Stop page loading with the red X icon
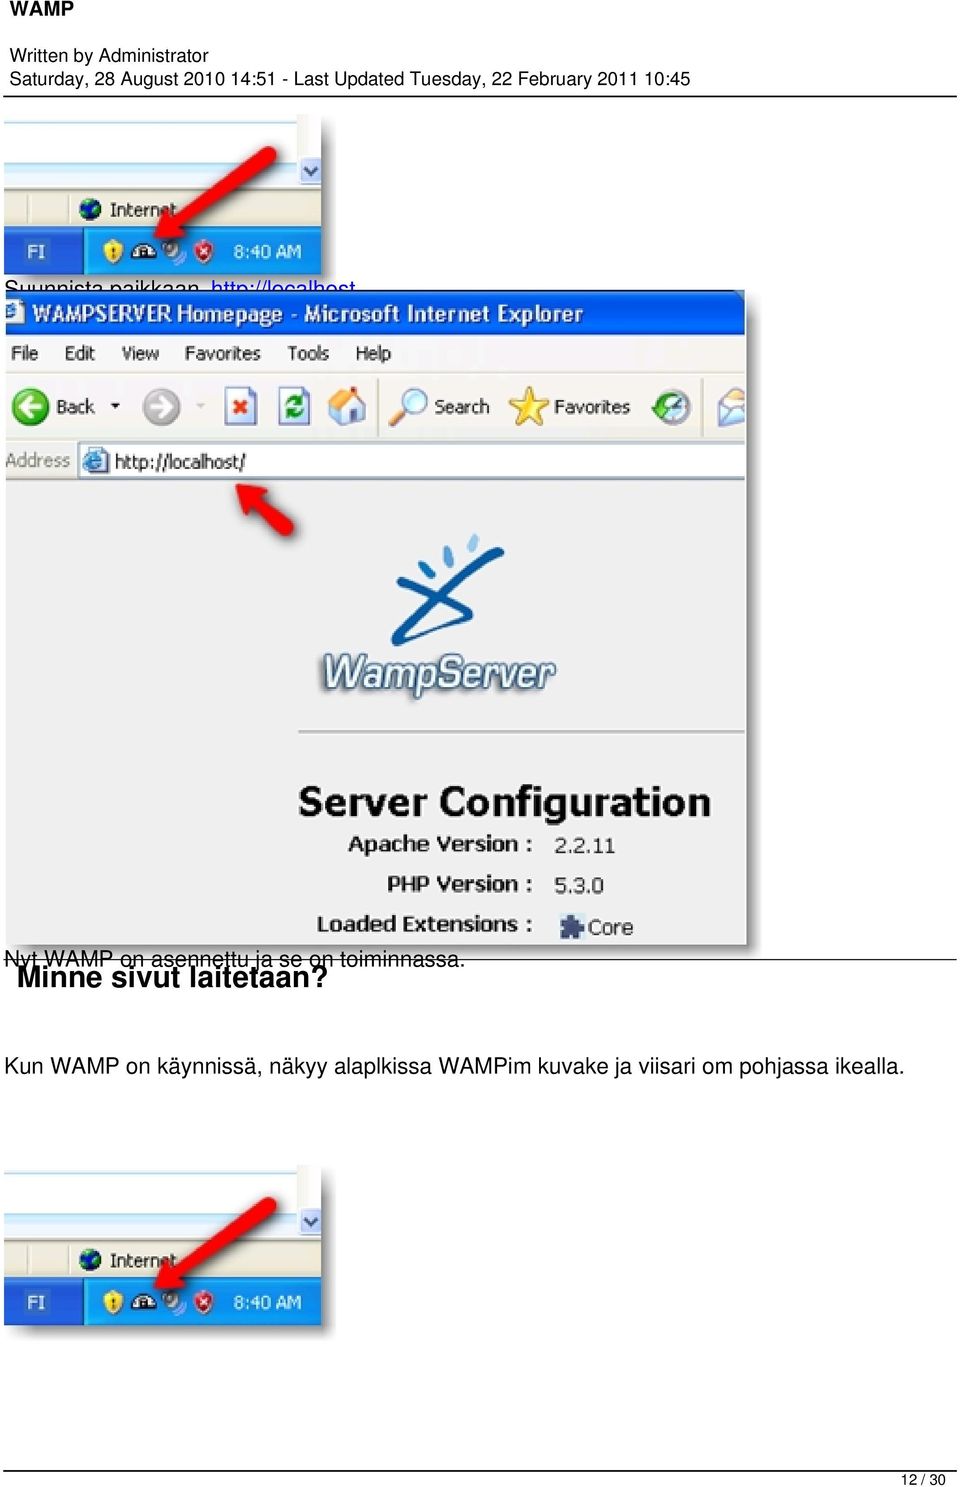Screen dimensions: 960x1487 tap(240, 407)
